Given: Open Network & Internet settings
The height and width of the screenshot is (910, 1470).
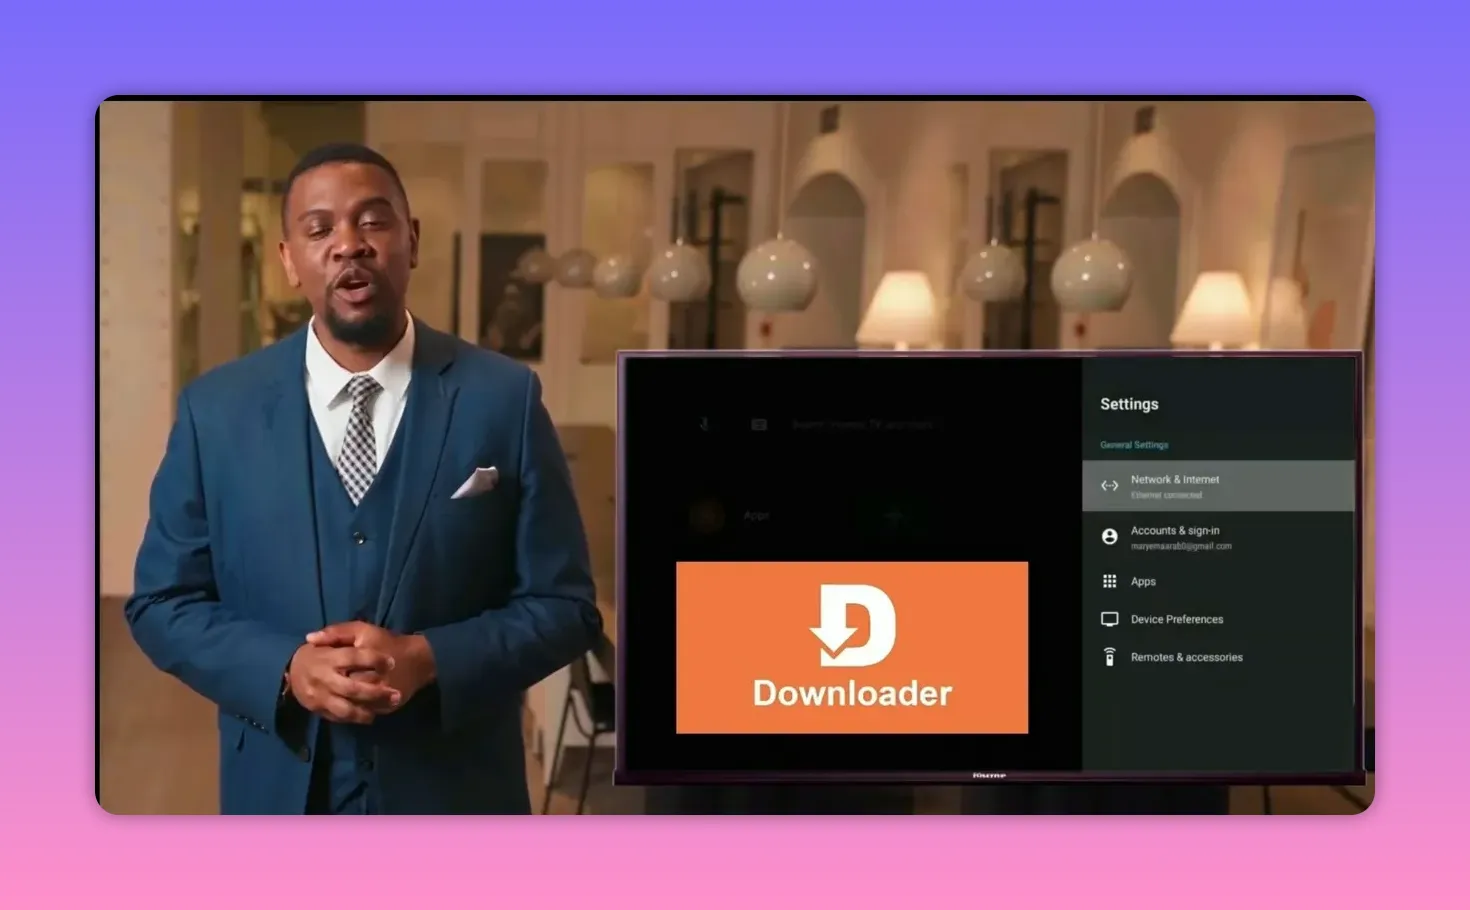Looking at the screenshot, I should [x=1218, y=486].
